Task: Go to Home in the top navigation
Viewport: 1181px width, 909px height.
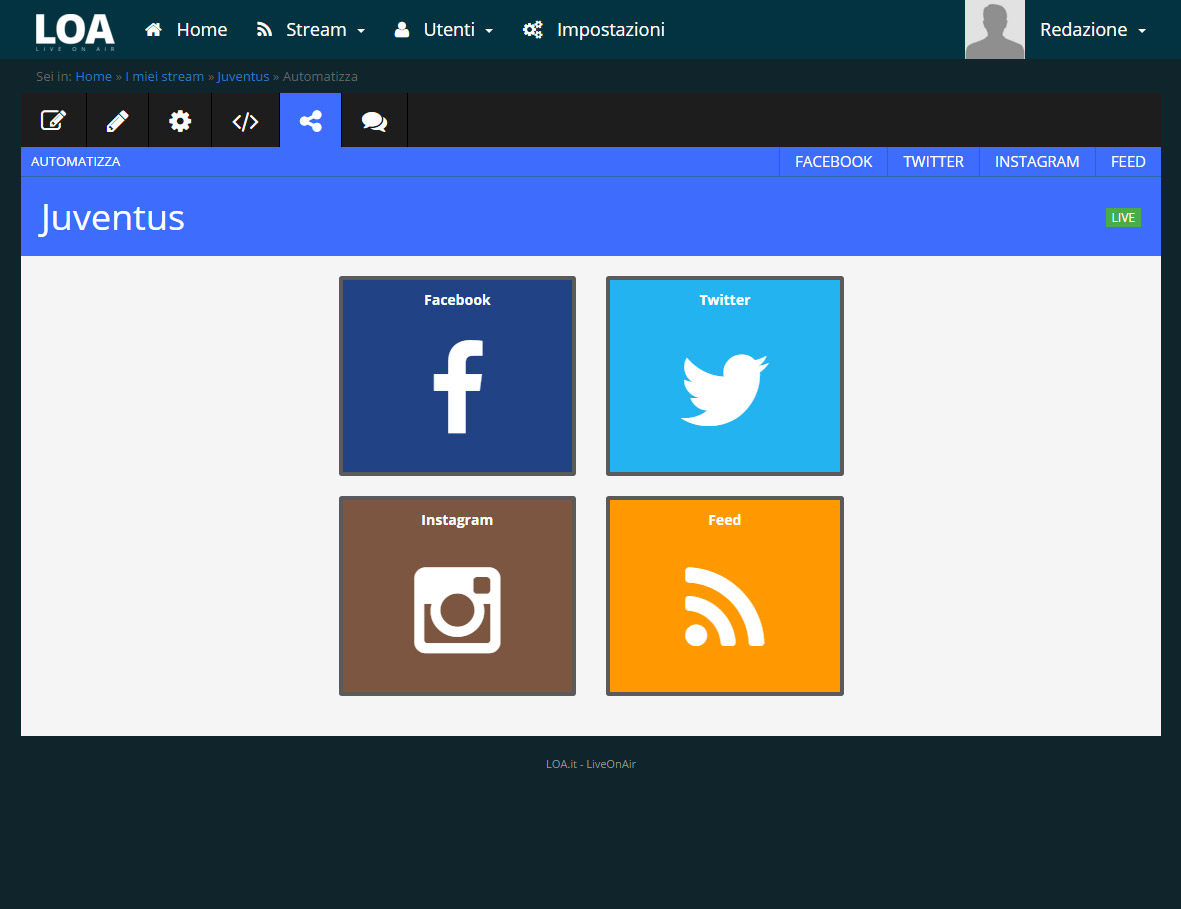Action: tap(186, 29)
